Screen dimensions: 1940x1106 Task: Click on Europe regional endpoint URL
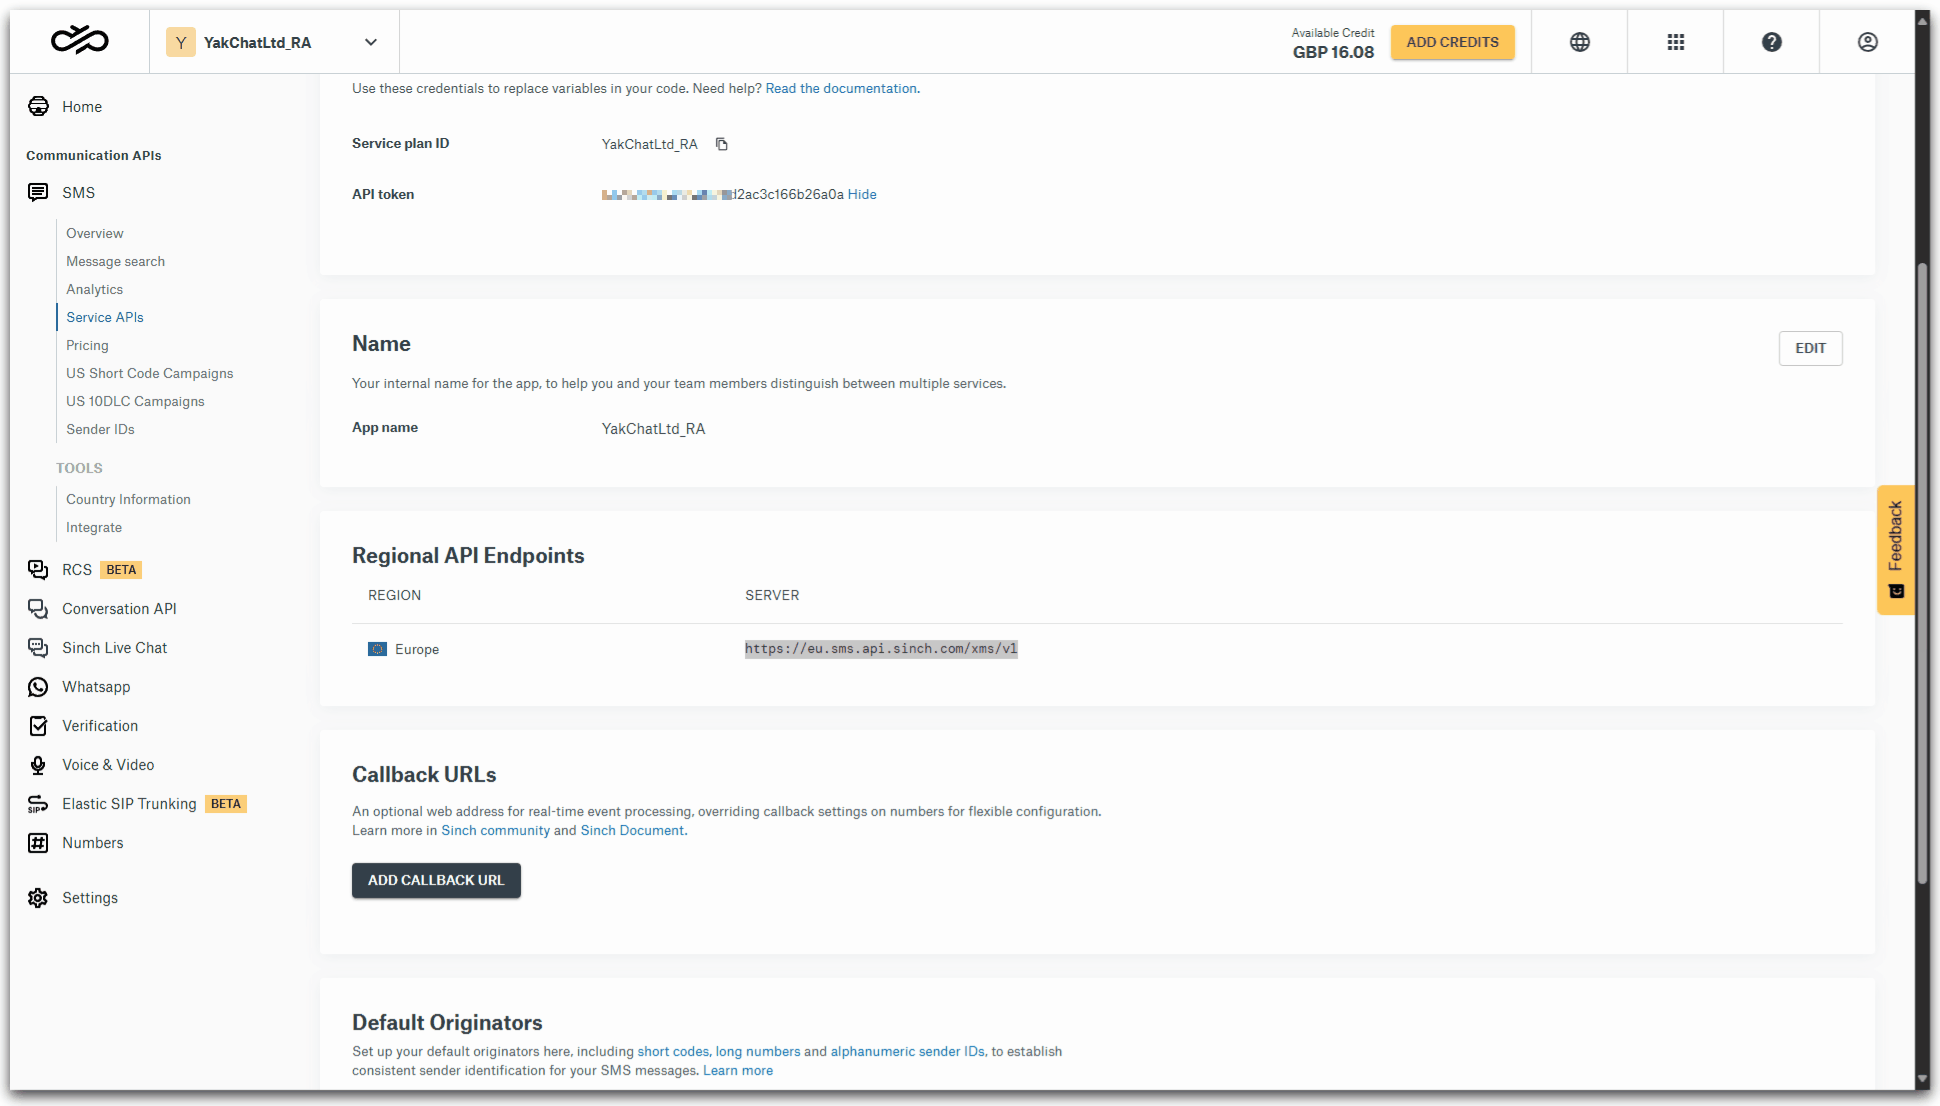point(881,649)
